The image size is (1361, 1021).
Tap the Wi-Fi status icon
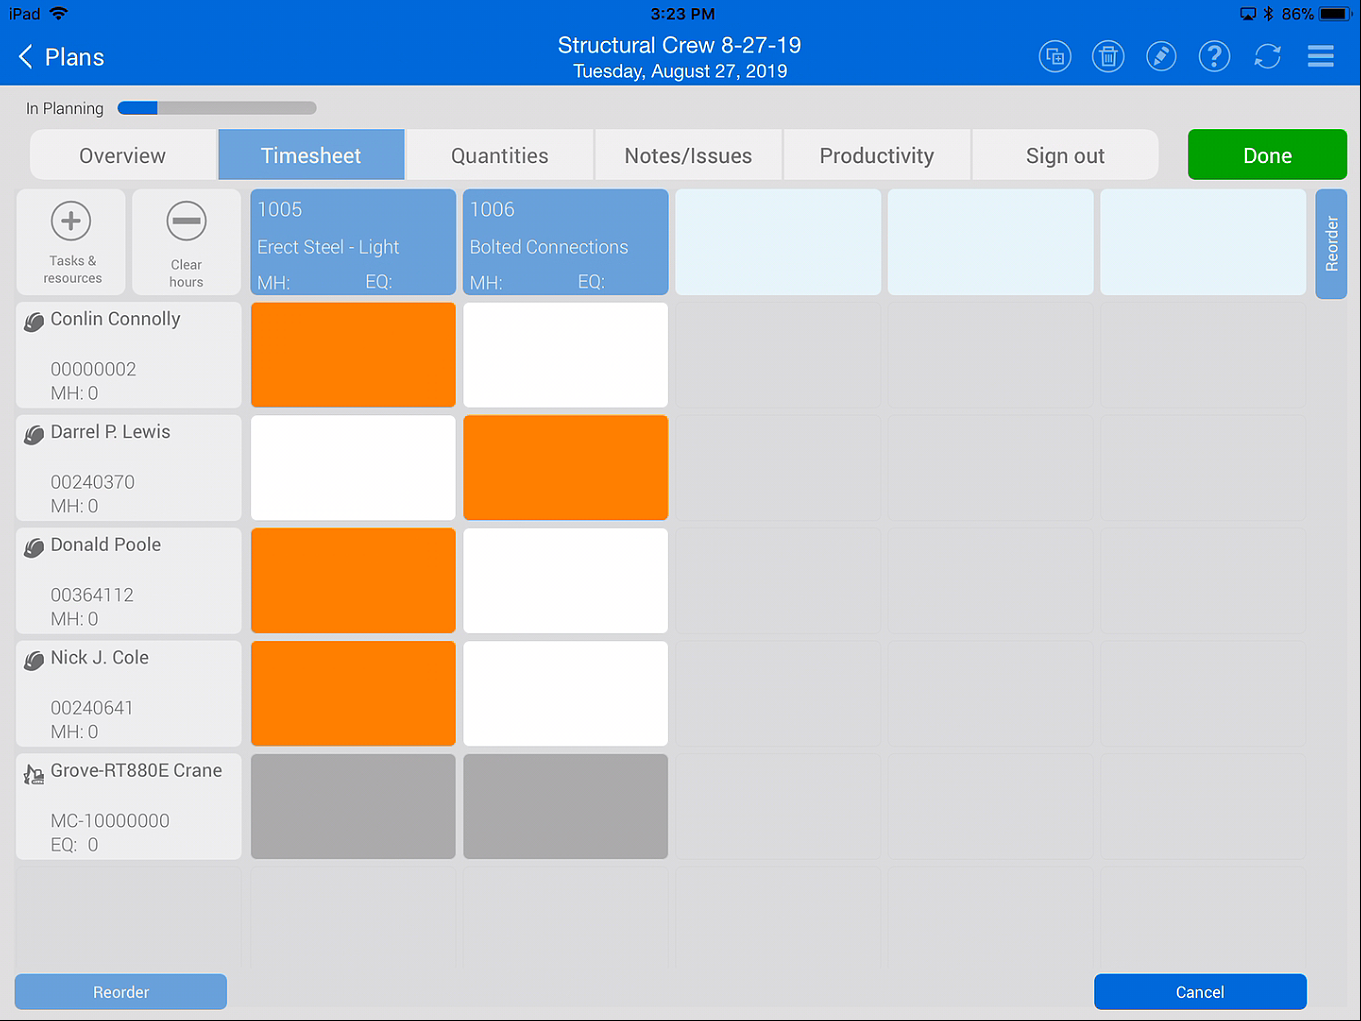click(x=59, y=14)
